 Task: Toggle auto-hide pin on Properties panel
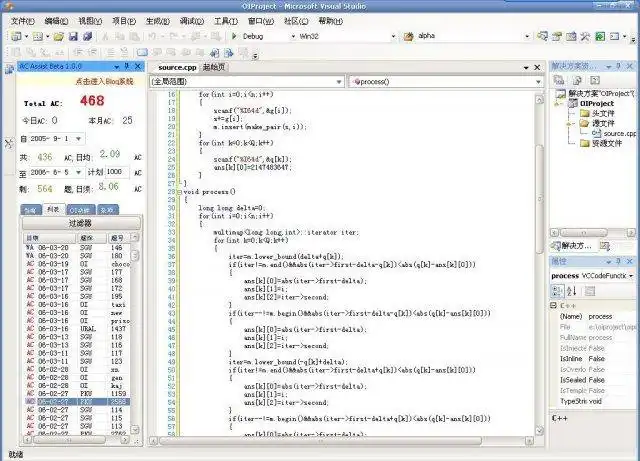pos(619,261)
